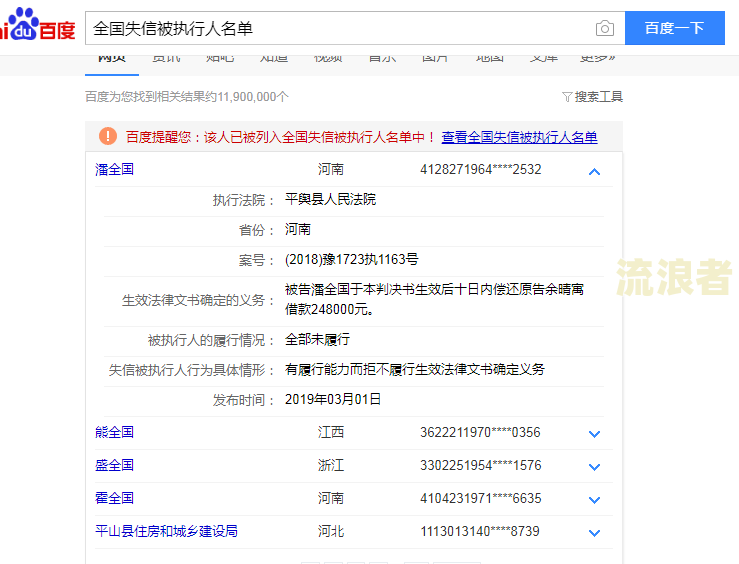Open the 潘全国 name link
This screenshot has width=739, height=564.
(x=115, y=169)
